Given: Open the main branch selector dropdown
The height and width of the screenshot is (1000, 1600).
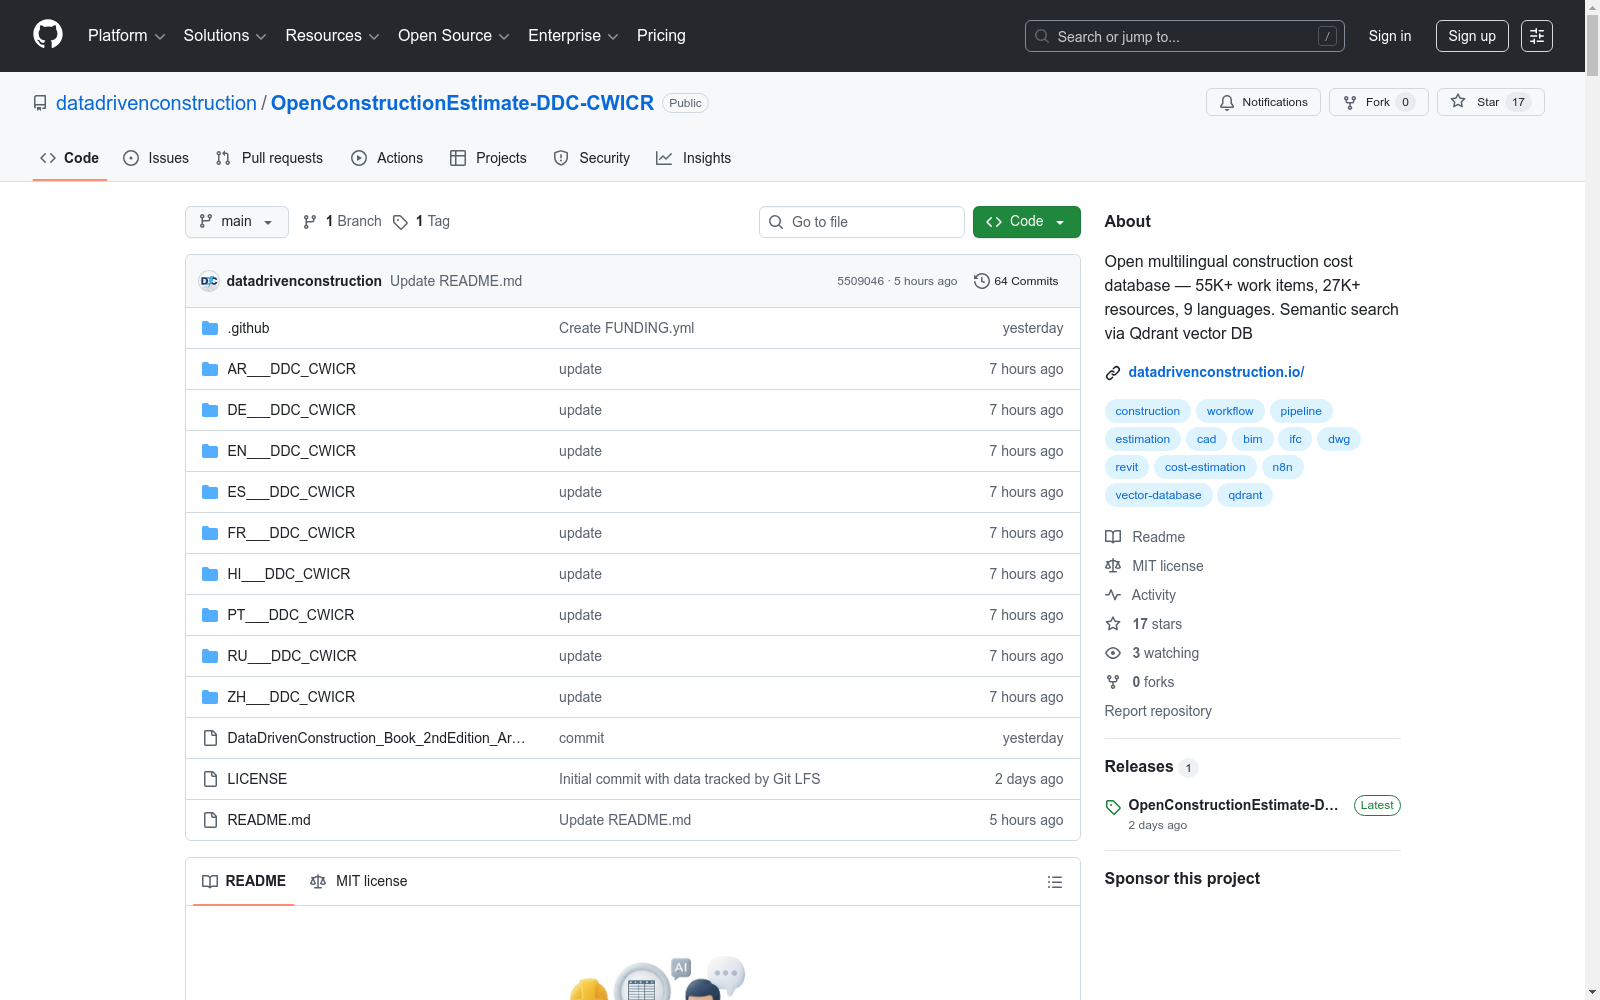Looking at the screenshot, I should [237, 222].
